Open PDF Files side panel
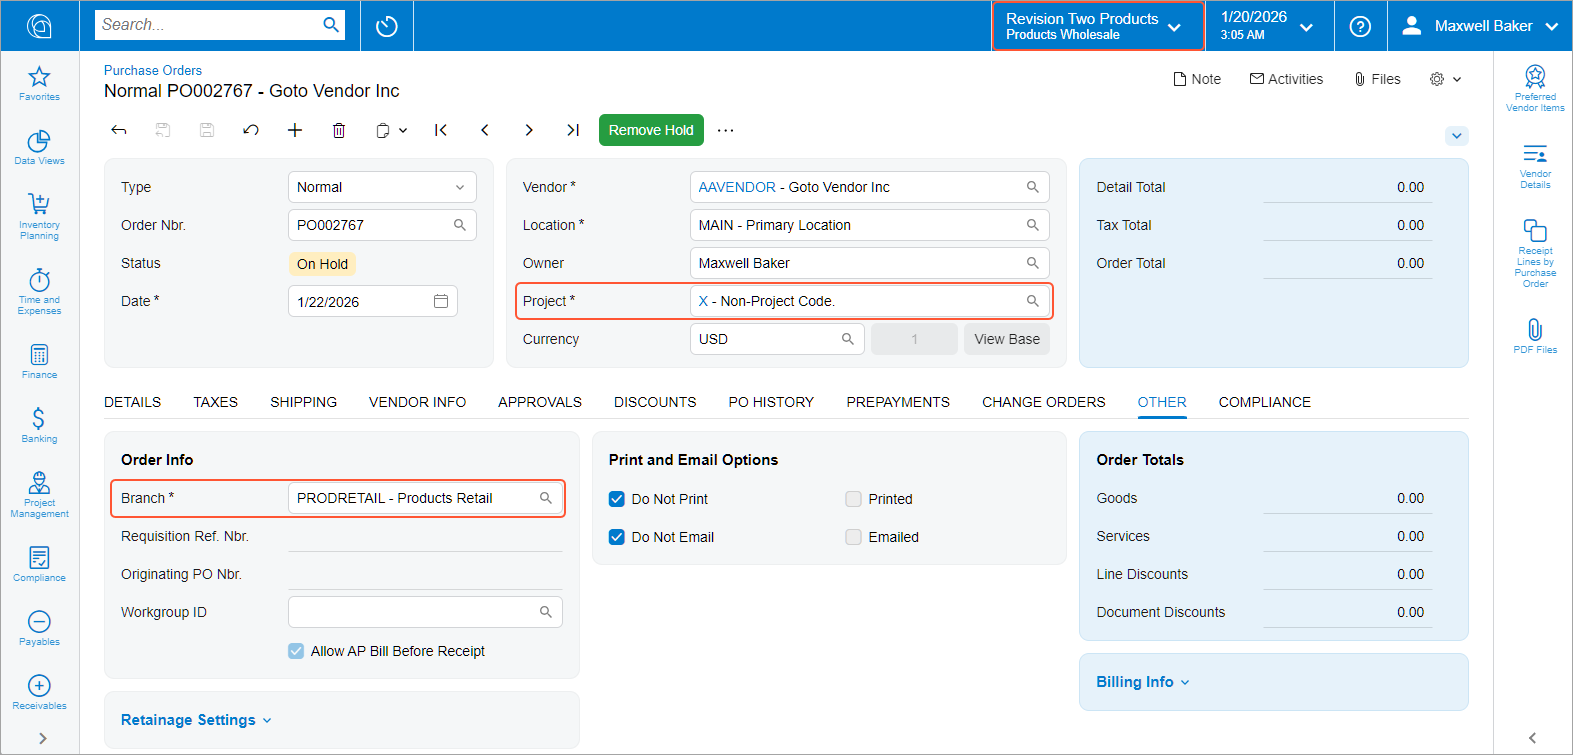Image resolution: width=1573 pixels, height=755 pixels. click(x=1535, y=336)
